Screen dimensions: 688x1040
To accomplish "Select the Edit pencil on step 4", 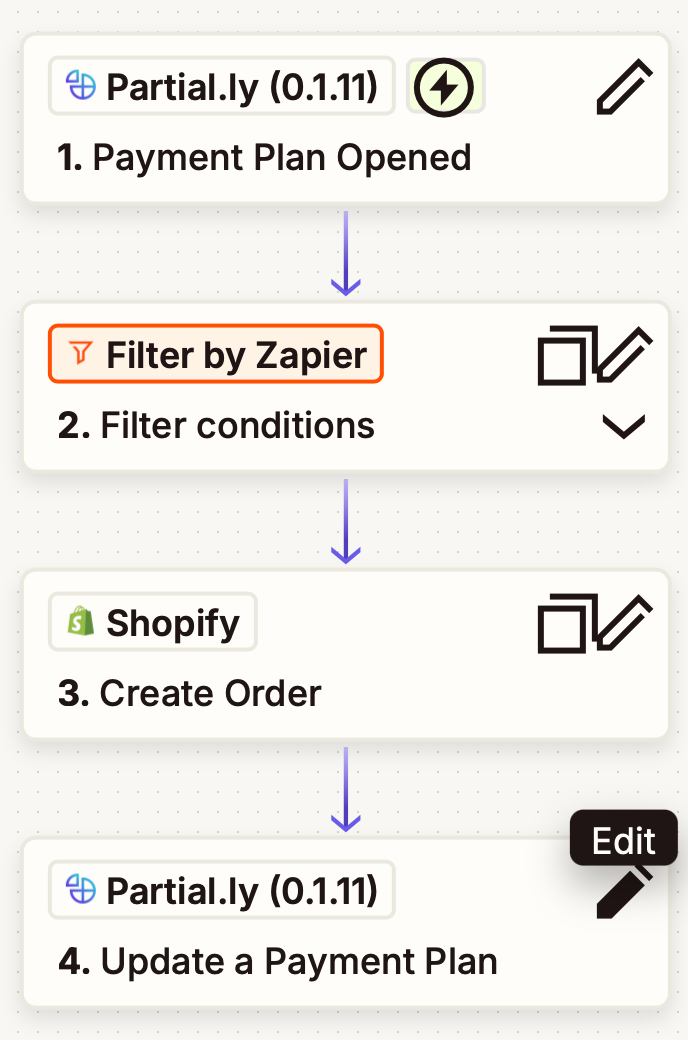I will tap(623, 893).
